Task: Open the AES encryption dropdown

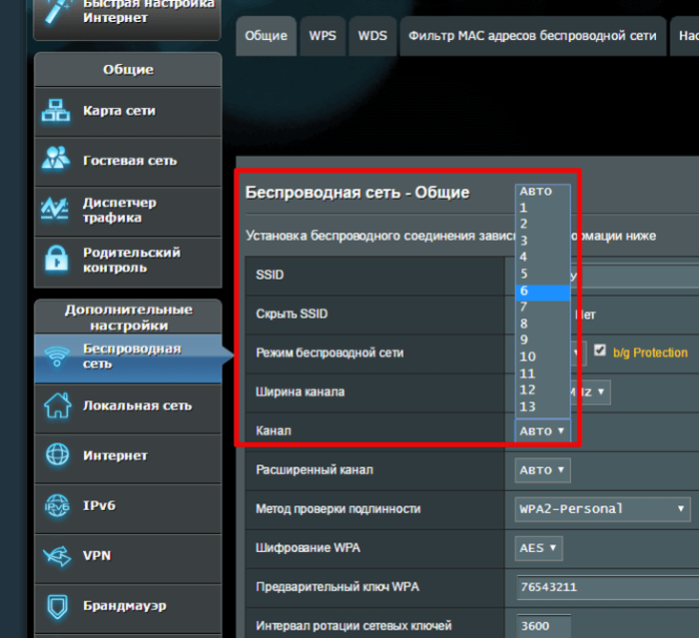Action: [539, 548]
